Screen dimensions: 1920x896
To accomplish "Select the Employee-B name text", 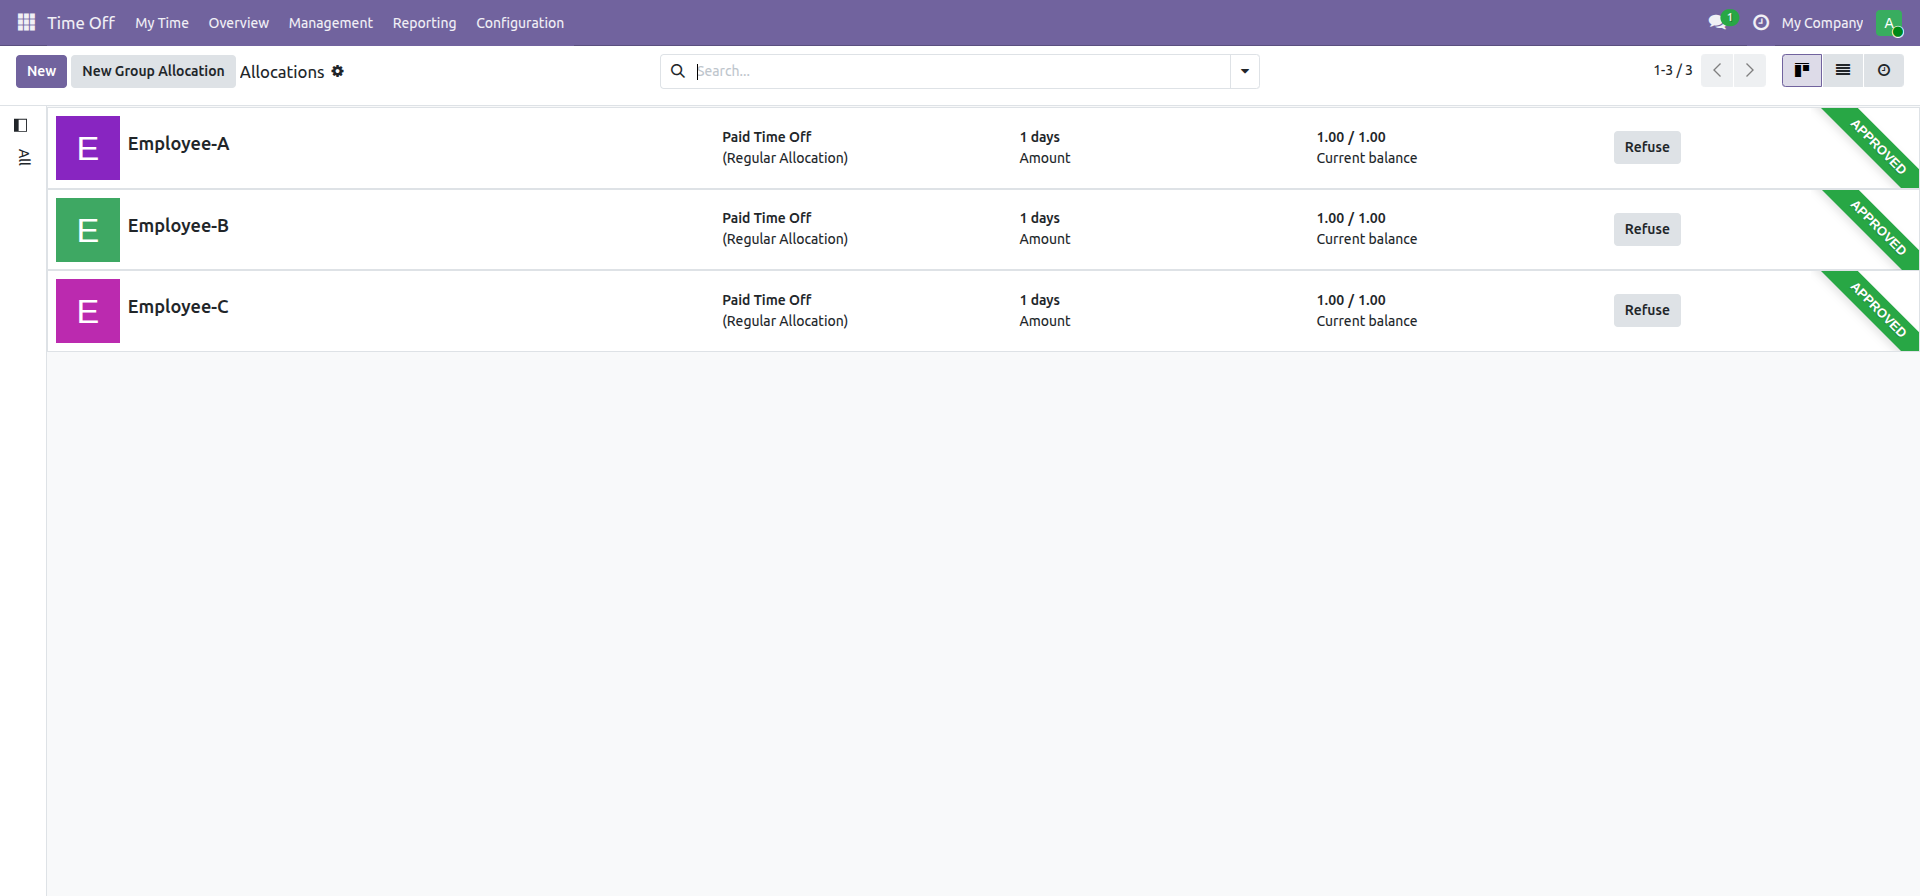I will [x=179, y=226].
